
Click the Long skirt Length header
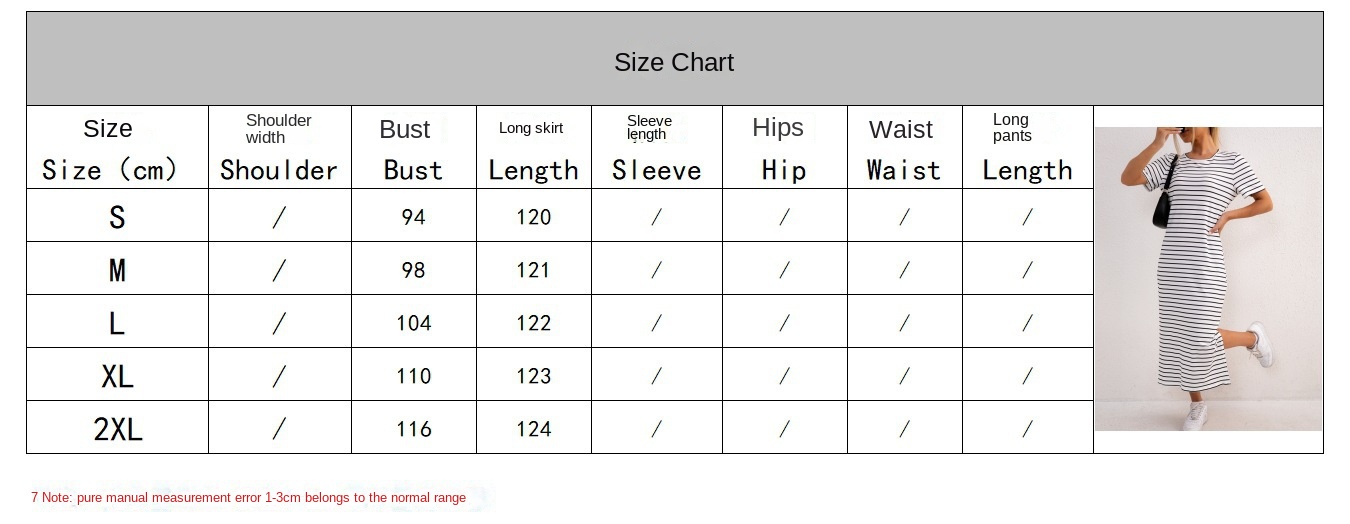tap(533, 148)
